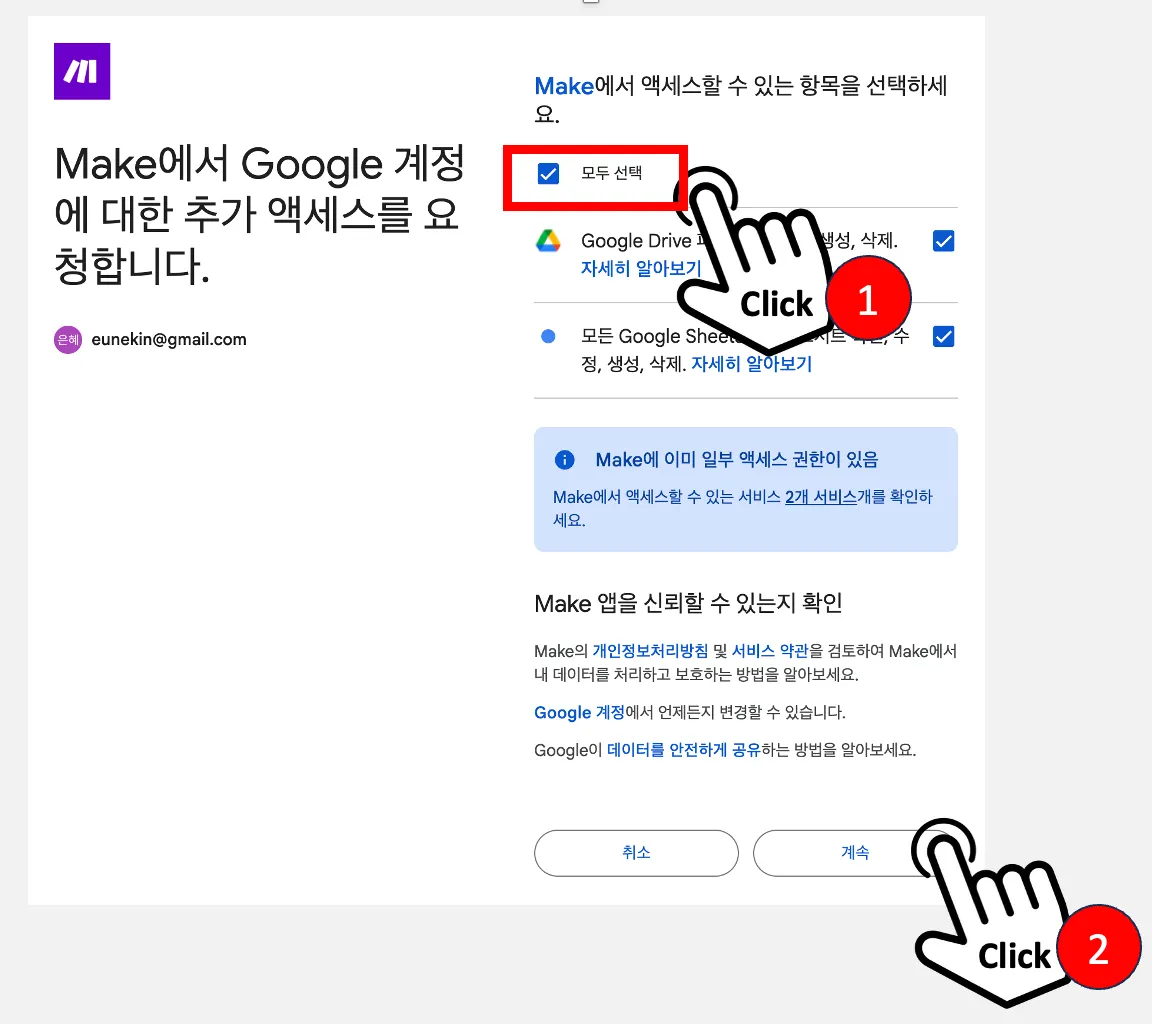Open the 2개 서비스 link
The height and width of the screenshot is (1024, 1152).
[x=821, y=497]
